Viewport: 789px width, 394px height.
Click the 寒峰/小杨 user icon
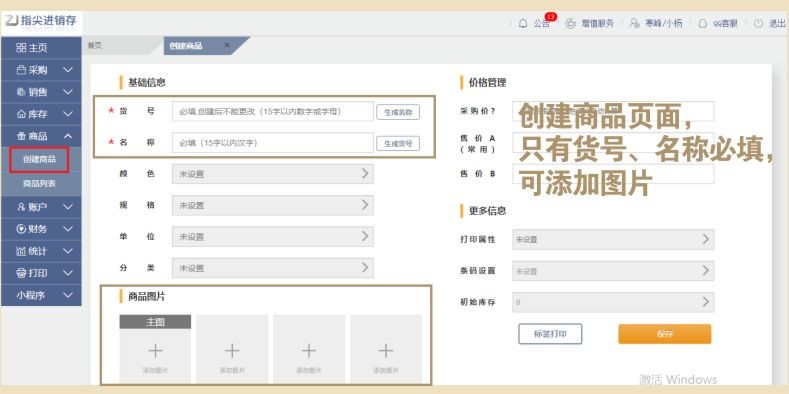635,23
